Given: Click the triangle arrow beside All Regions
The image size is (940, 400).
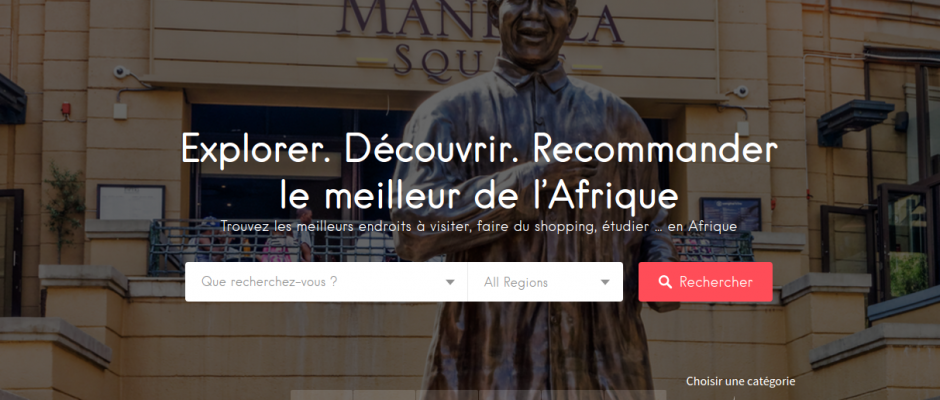Looking at the screenshot, I should [x=605, y=282].
